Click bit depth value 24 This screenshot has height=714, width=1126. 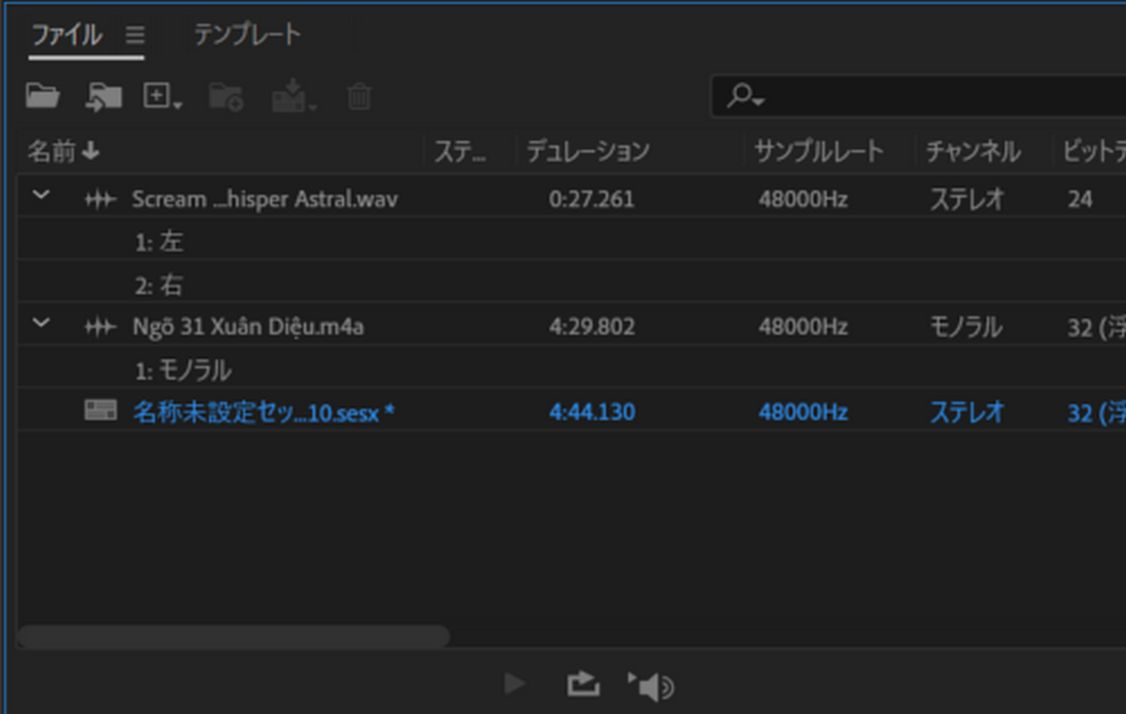tap(1080, 199)
